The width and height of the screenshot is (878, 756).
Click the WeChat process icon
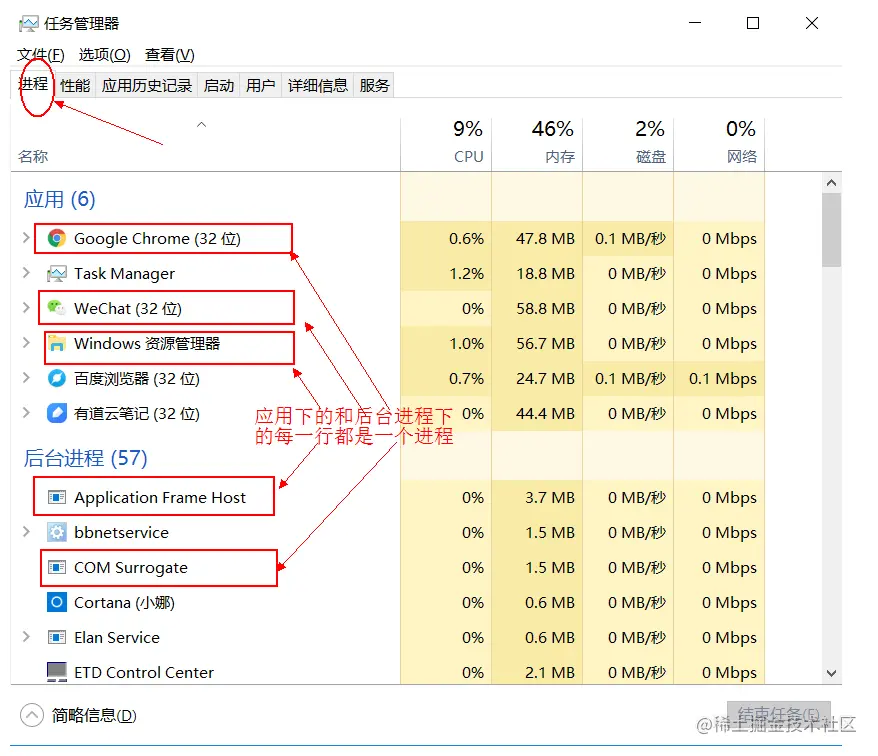tap(58, 308)
